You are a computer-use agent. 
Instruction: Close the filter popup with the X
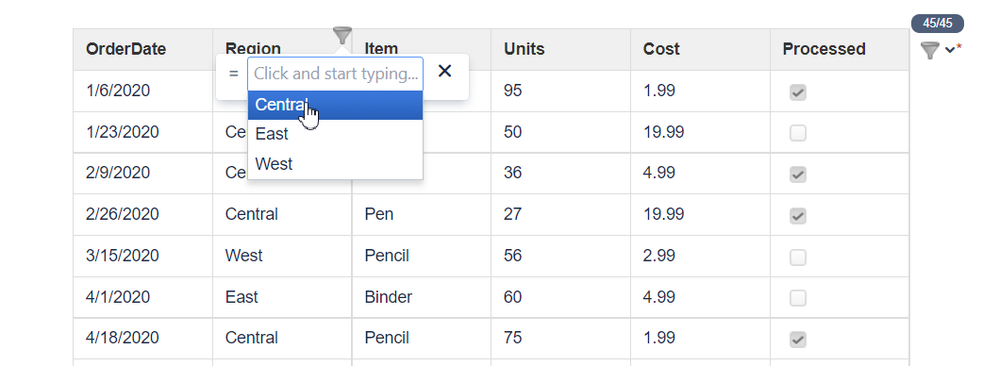[x=445, y=71]
